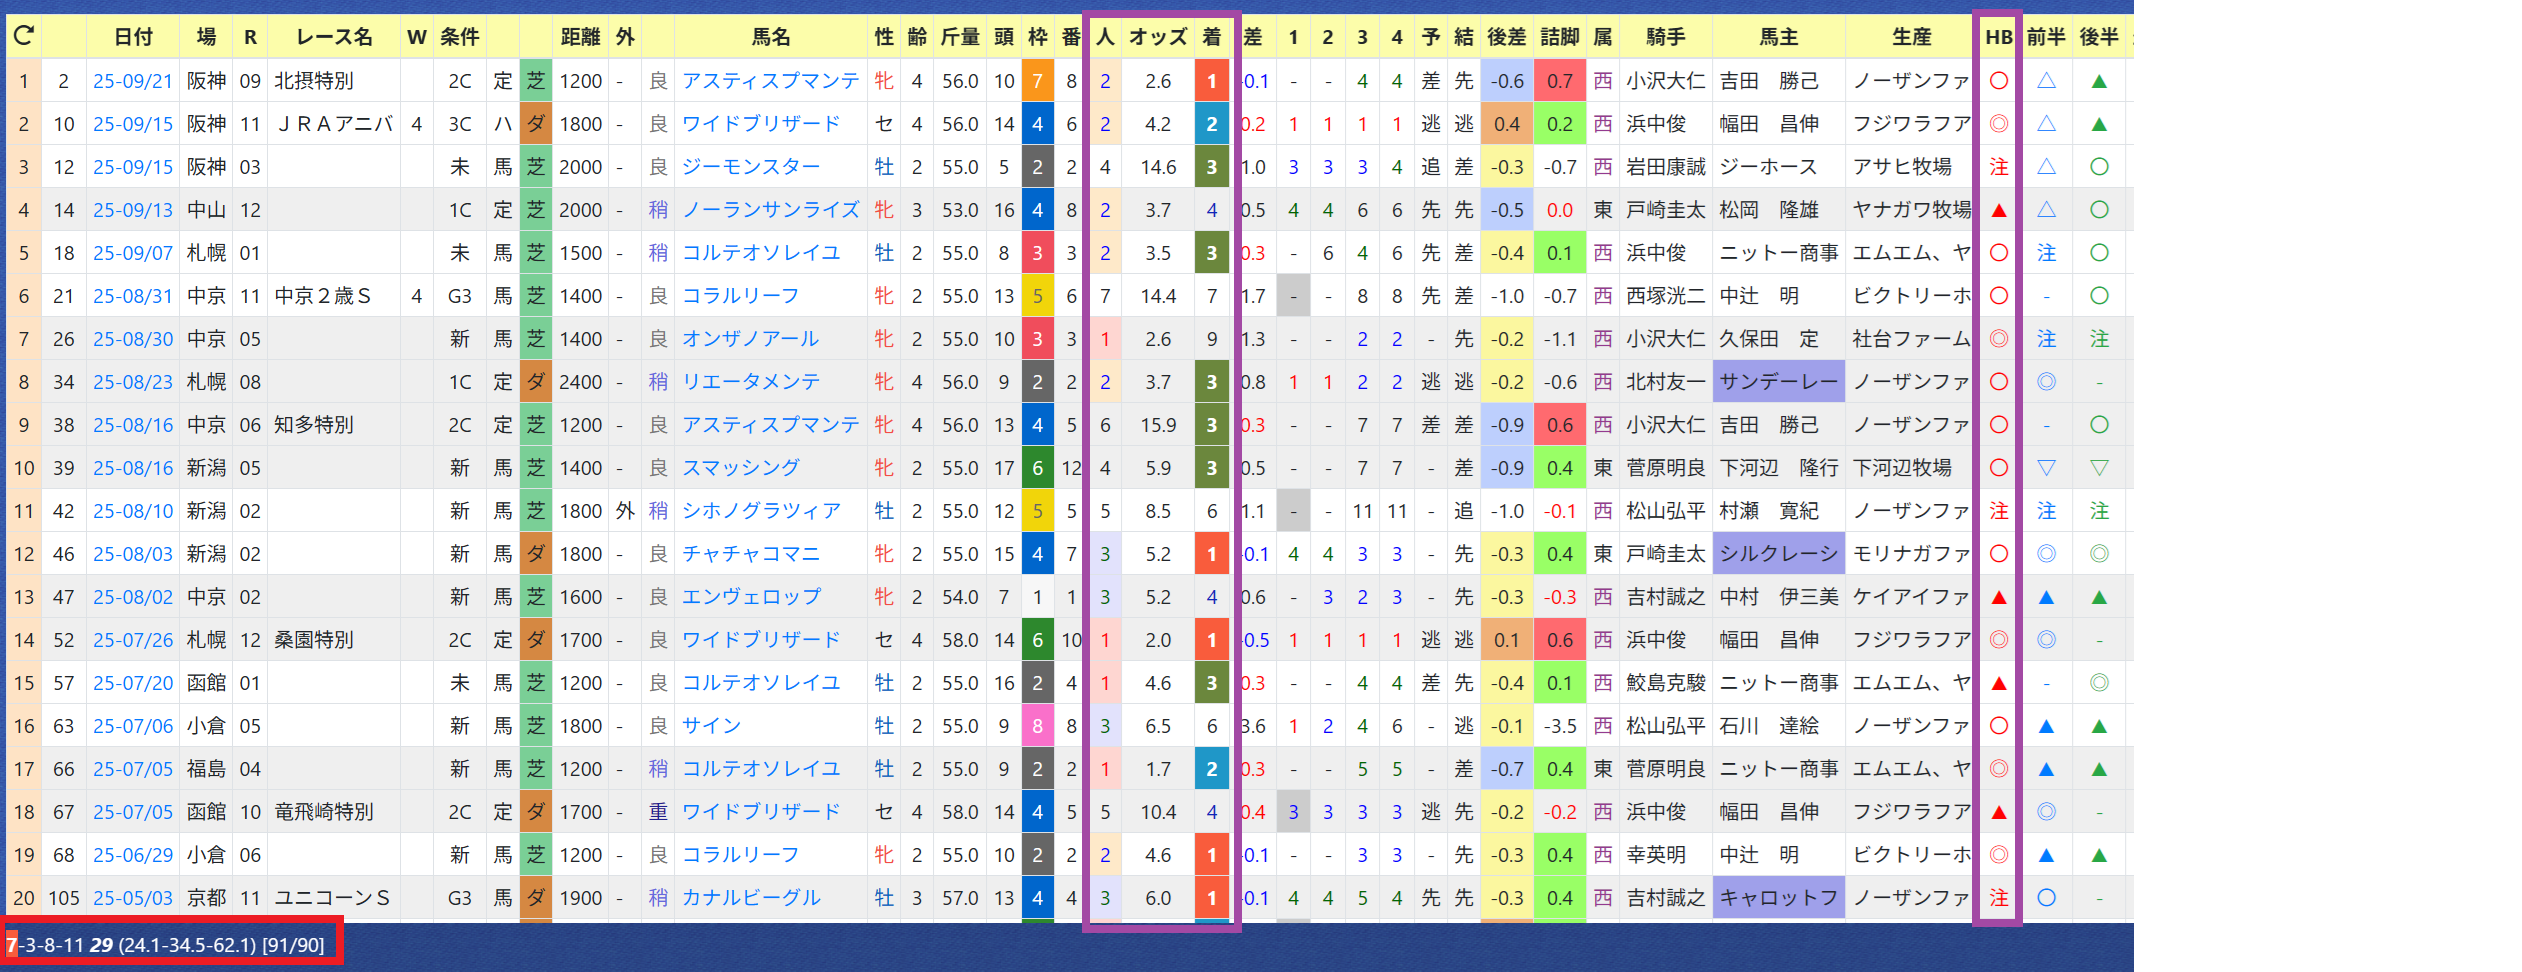Image resolution: width=2522 pixels, height=972 pixels.
Task: Click jockey cell 鮫島克駿
Action: pyautogui.click(x=1666, y=683)
